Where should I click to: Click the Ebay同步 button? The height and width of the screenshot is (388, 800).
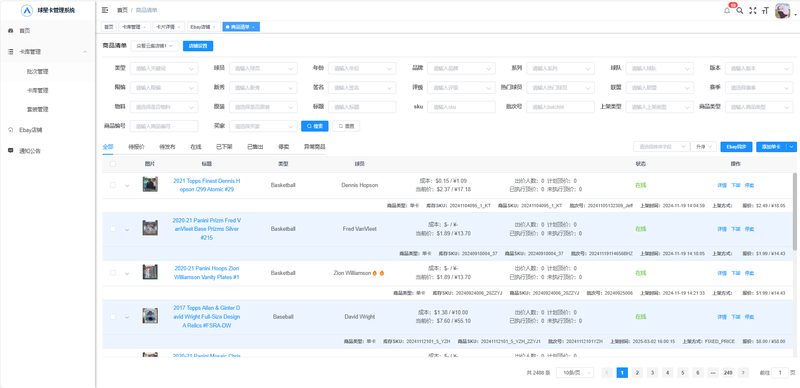point(736,147)
